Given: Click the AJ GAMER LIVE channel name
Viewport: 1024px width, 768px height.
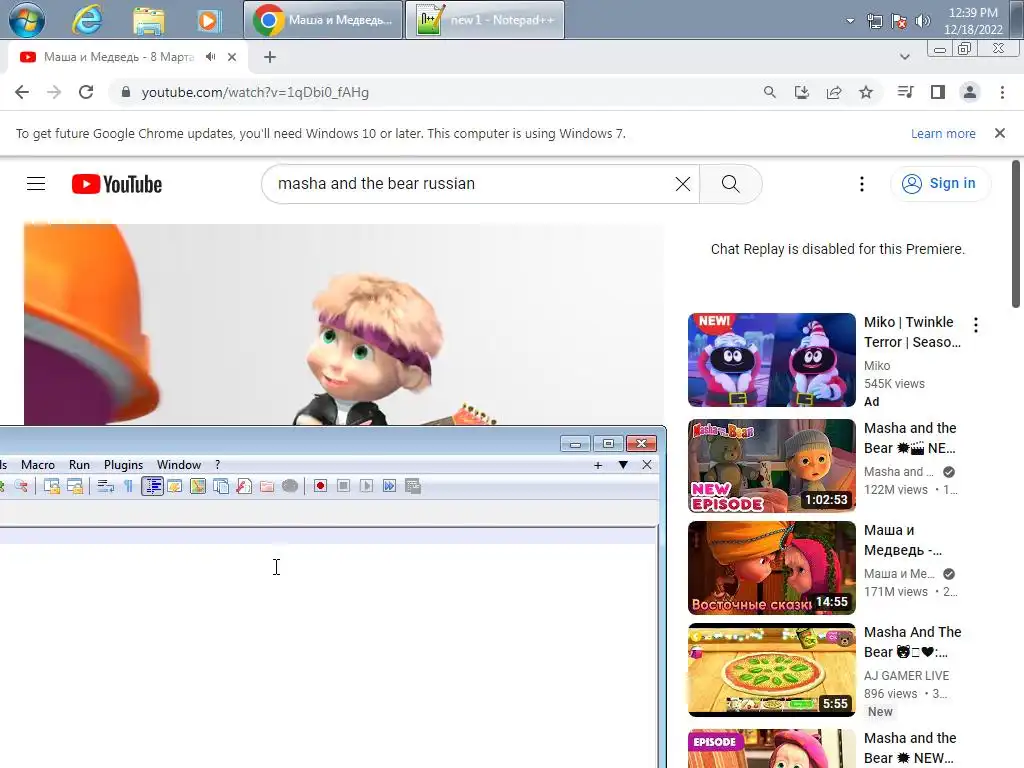Looking at the screenshot, I should 906,675.
